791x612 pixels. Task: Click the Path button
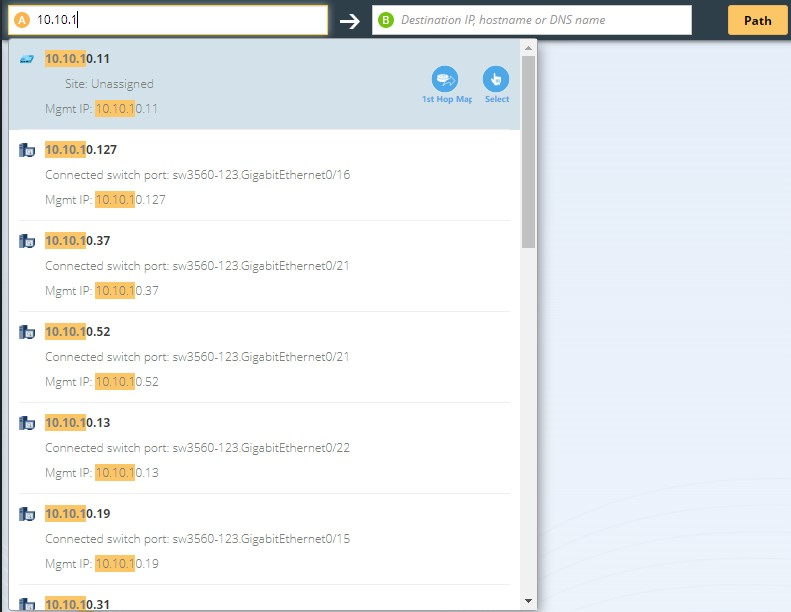[x=757, y=21]
